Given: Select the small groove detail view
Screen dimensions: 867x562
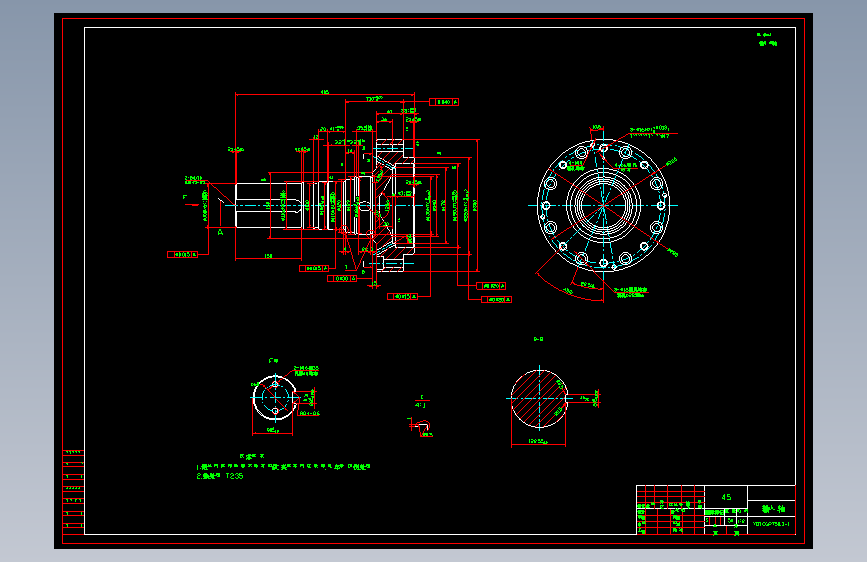Looking at the screenshot, I should tap(421, 427).
